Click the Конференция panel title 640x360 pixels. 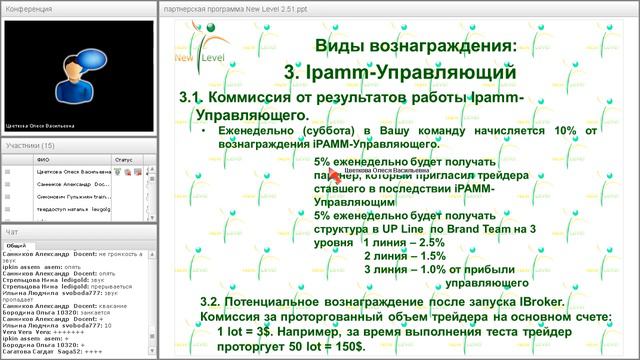[x=29, y=9]
